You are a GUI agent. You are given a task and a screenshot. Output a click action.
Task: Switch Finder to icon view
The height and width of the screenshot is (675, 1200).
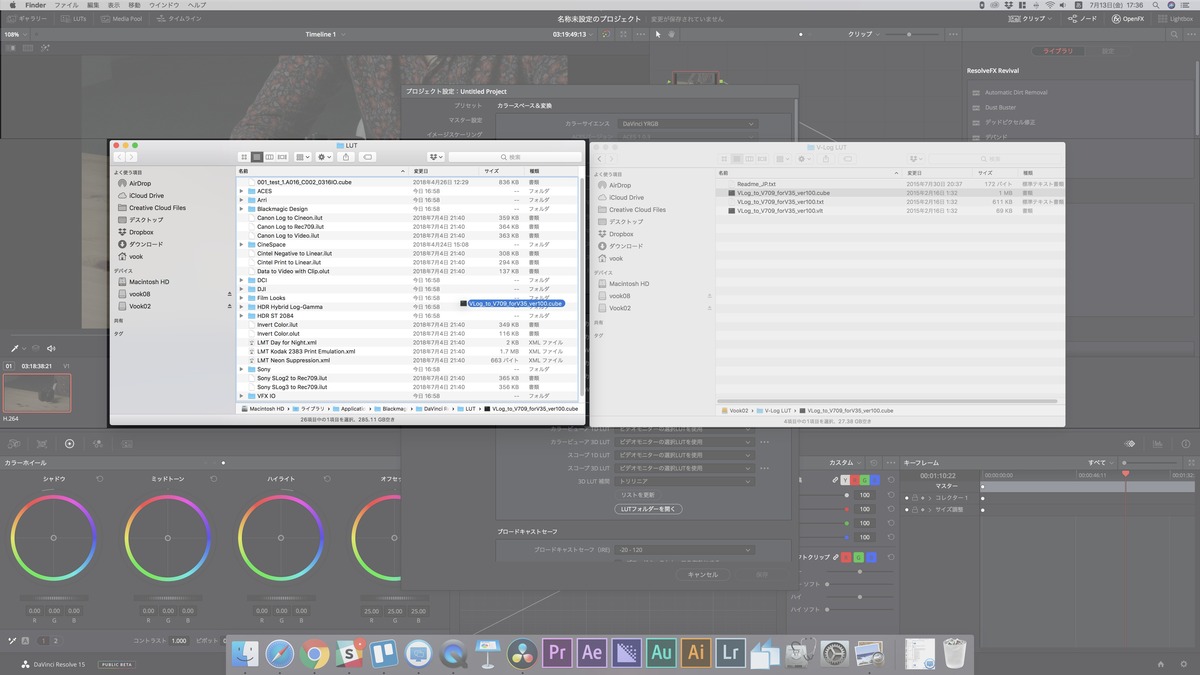[244, 157]
